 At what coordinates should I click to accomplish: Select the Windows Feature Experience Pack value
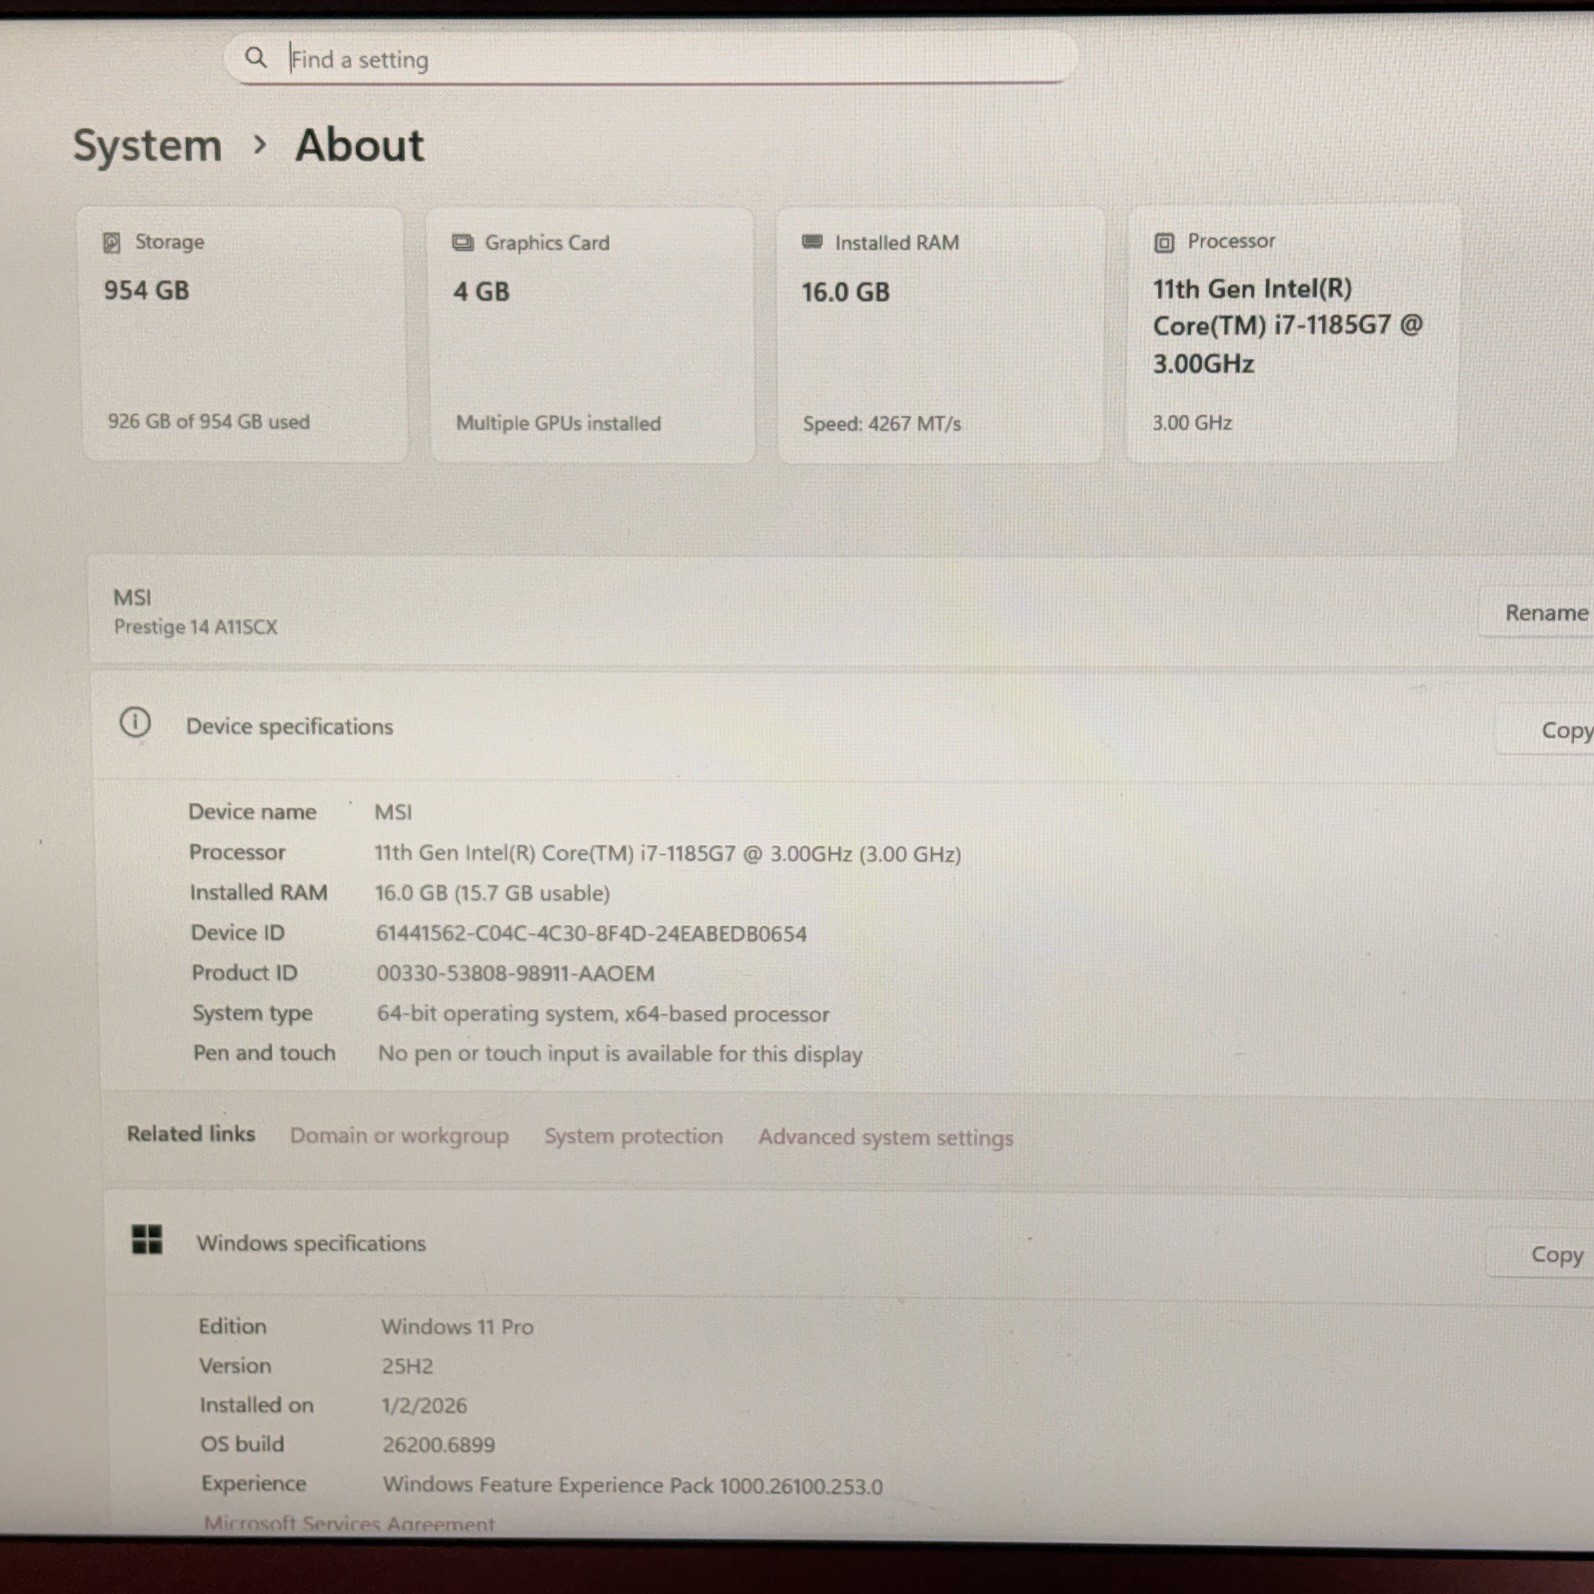[x=632, y=1486]
